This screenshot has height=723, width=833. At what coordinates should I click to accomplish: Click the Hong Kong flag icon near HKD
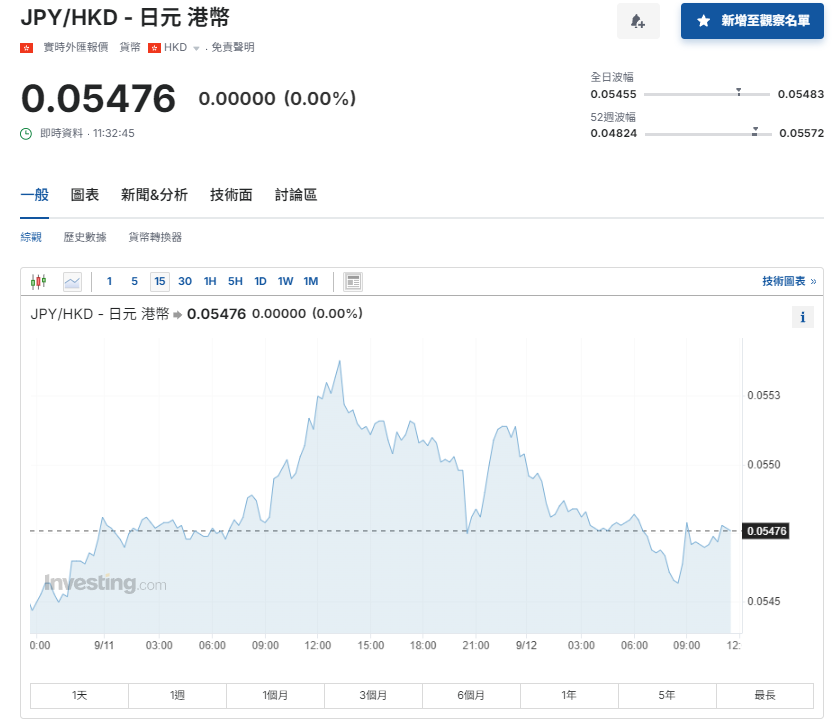153,46
